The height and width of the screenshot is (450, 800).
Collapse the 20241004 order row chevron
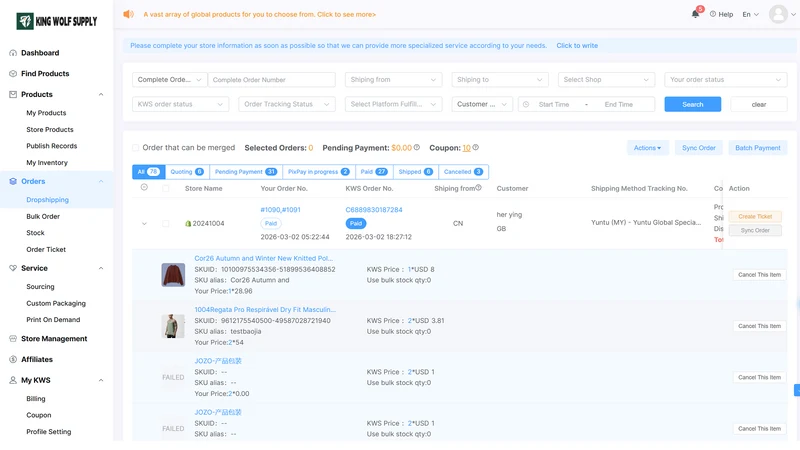point(144,223)
